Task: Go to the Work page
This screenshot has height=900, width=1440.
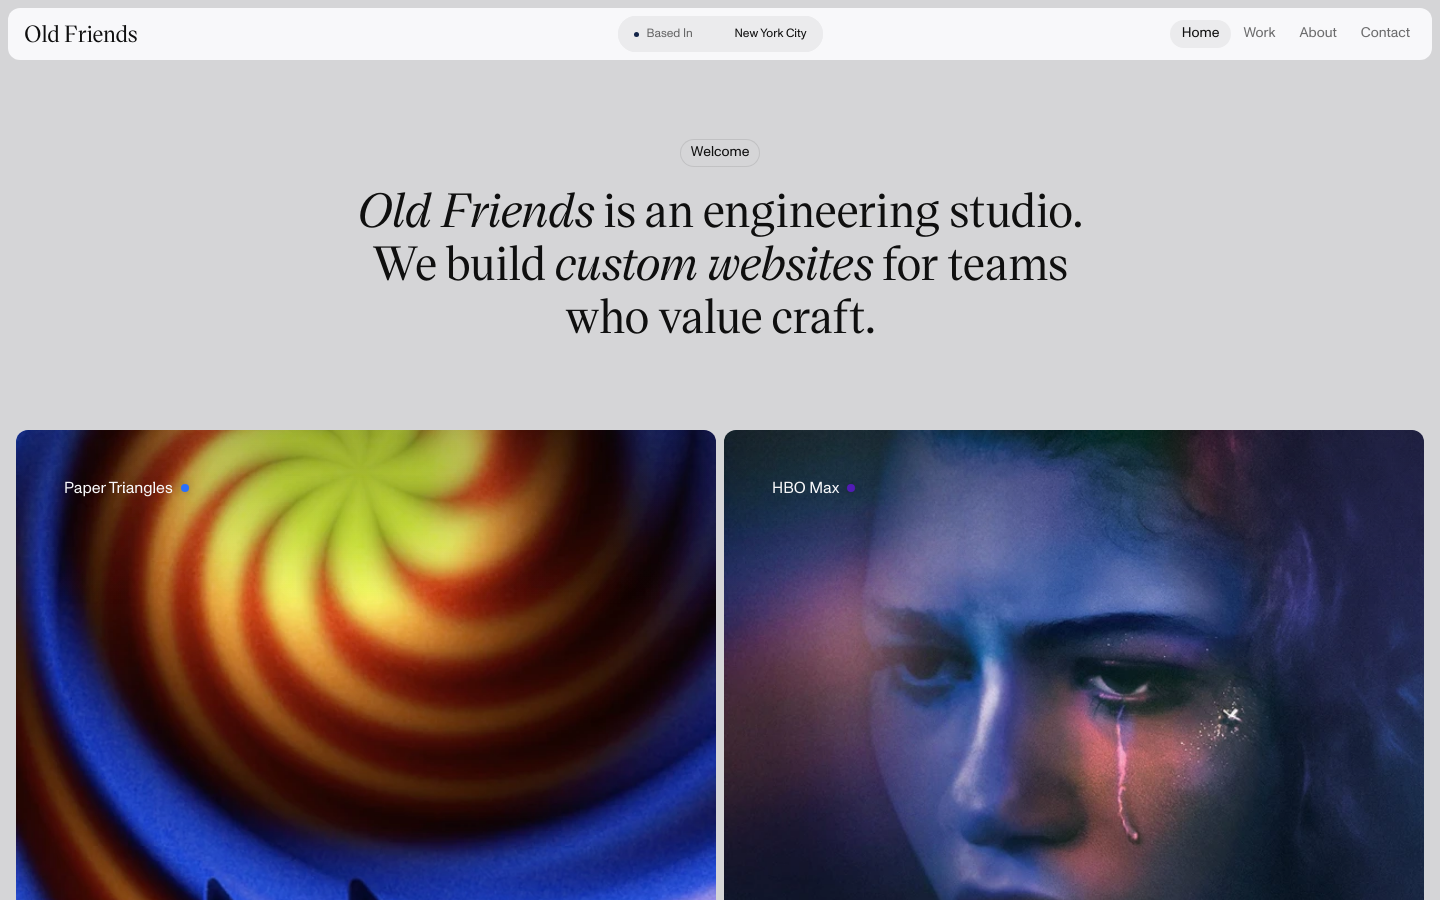Action: click(x=1259, y=33)
